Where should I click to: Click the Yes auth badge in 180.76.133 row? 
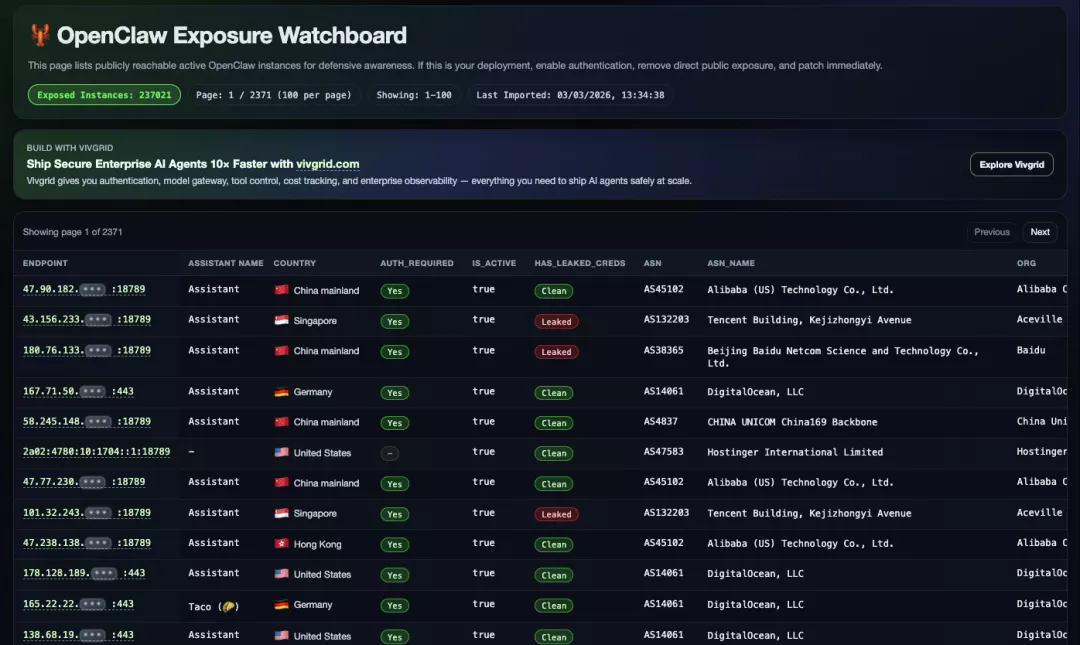[x=395, y=352]
